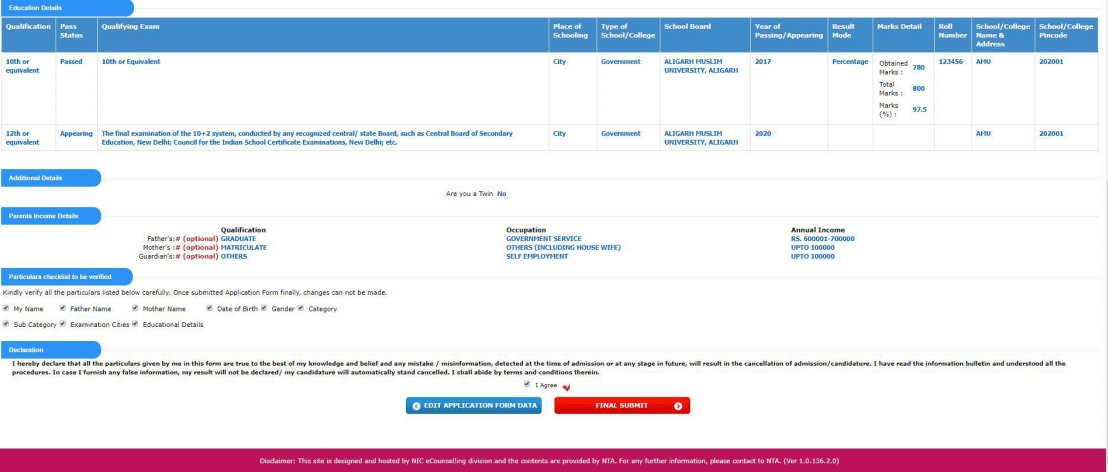Uncheck the My Name checkbox
This screenshot has height=472, width=1108.
point(7,309)
